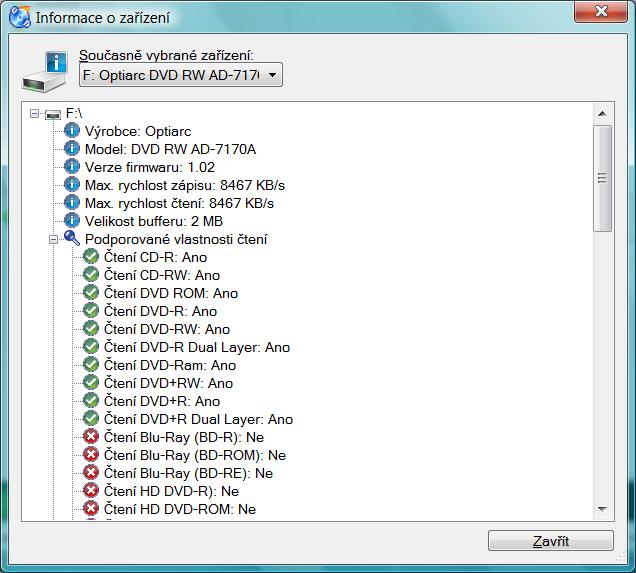Select the 'Čtení HD DVD-R): Ne' row
The image size is (636, 573).
tap(171, 491)
